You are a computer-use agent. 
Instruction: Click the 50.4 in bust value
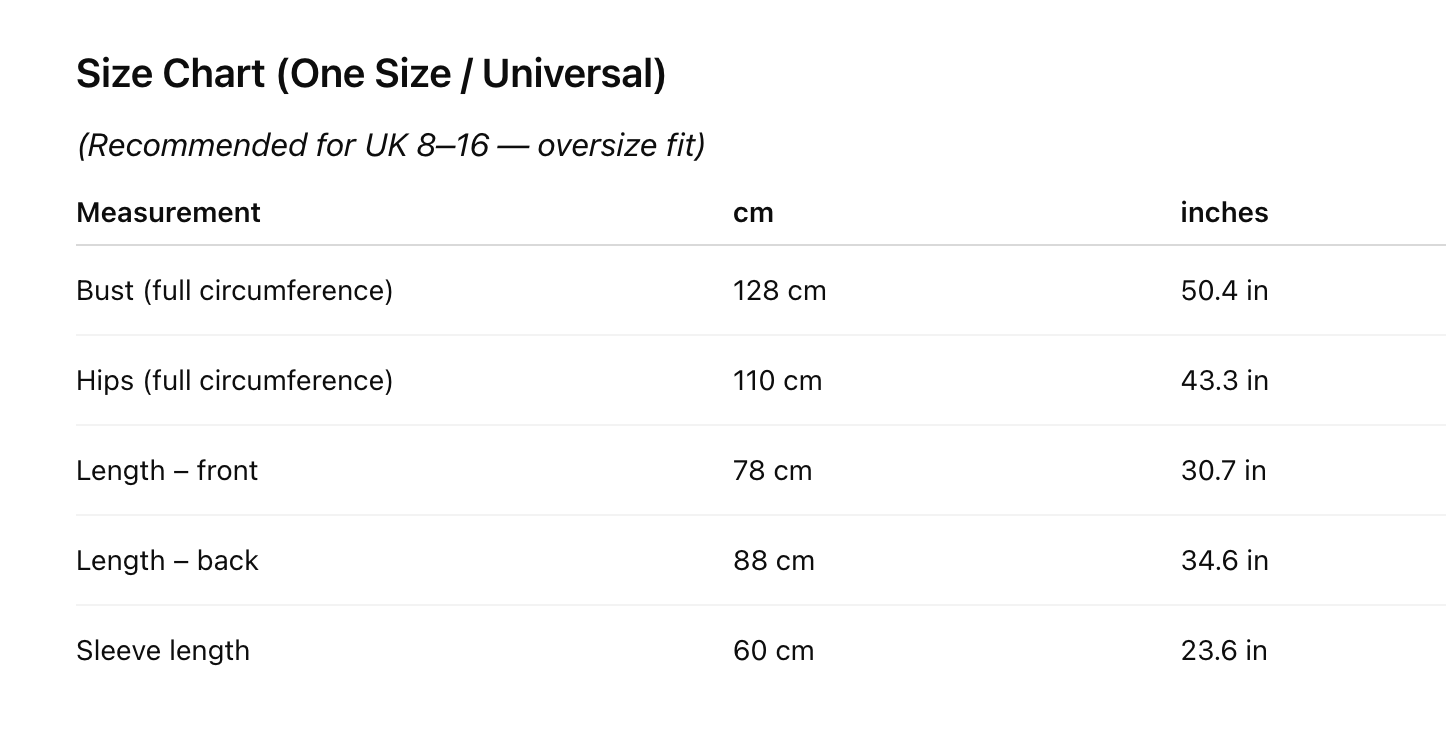[1224, 291]
